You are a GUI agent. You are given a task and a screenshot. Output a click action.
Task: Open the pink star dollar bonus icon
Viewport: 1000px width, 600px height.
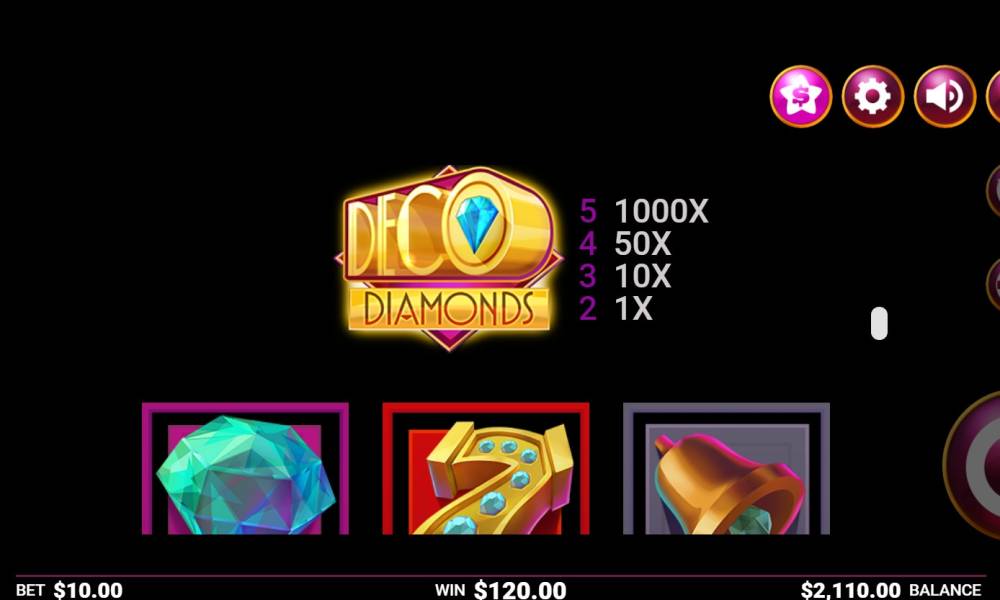pos(800,96)
